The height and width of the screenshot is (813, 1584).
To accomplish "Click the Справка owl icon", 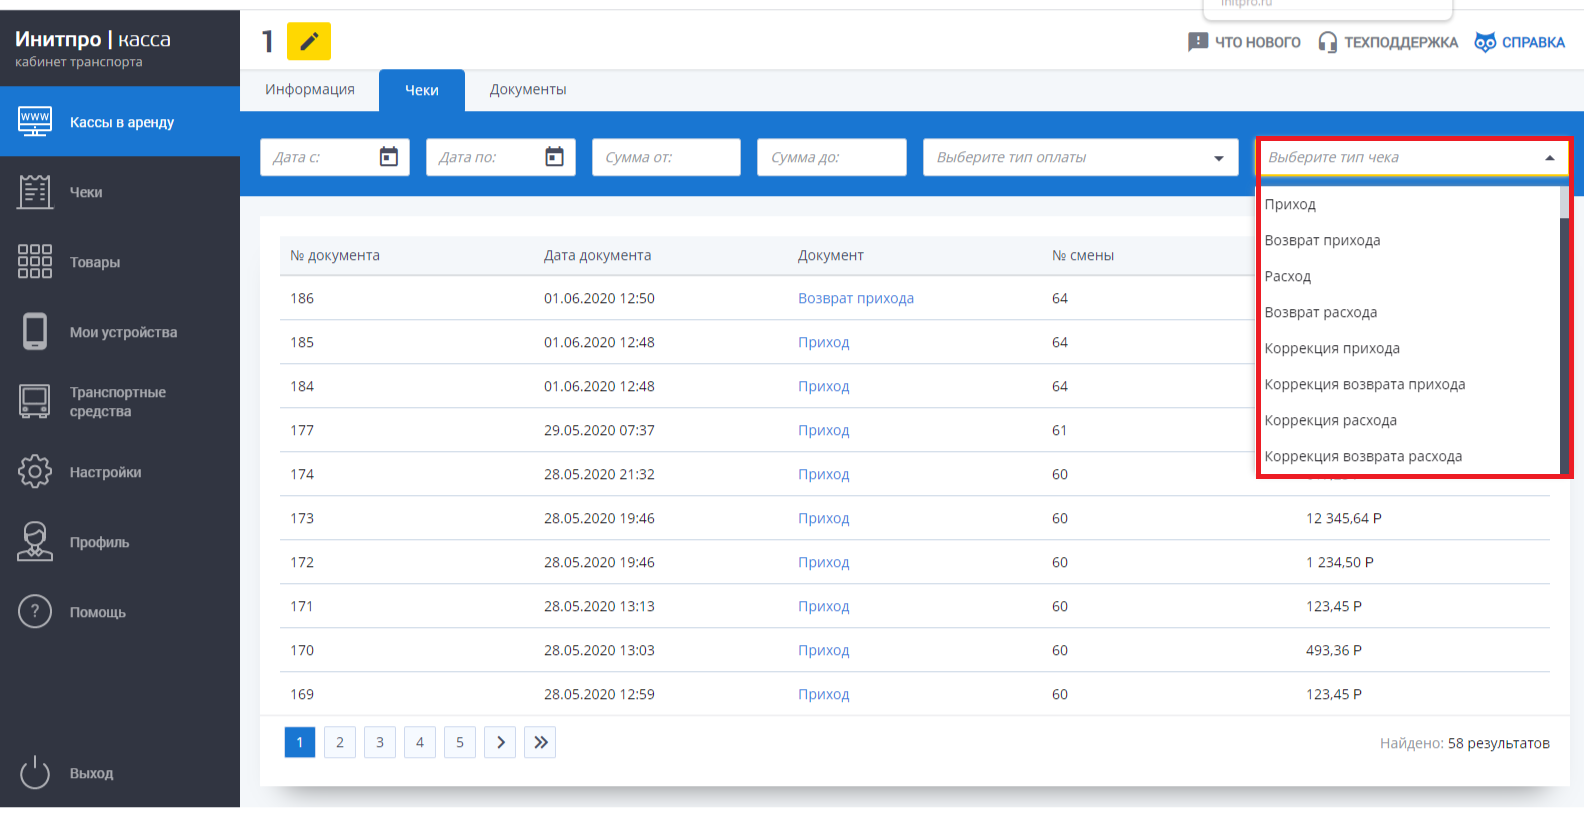I will [1485, 42].
